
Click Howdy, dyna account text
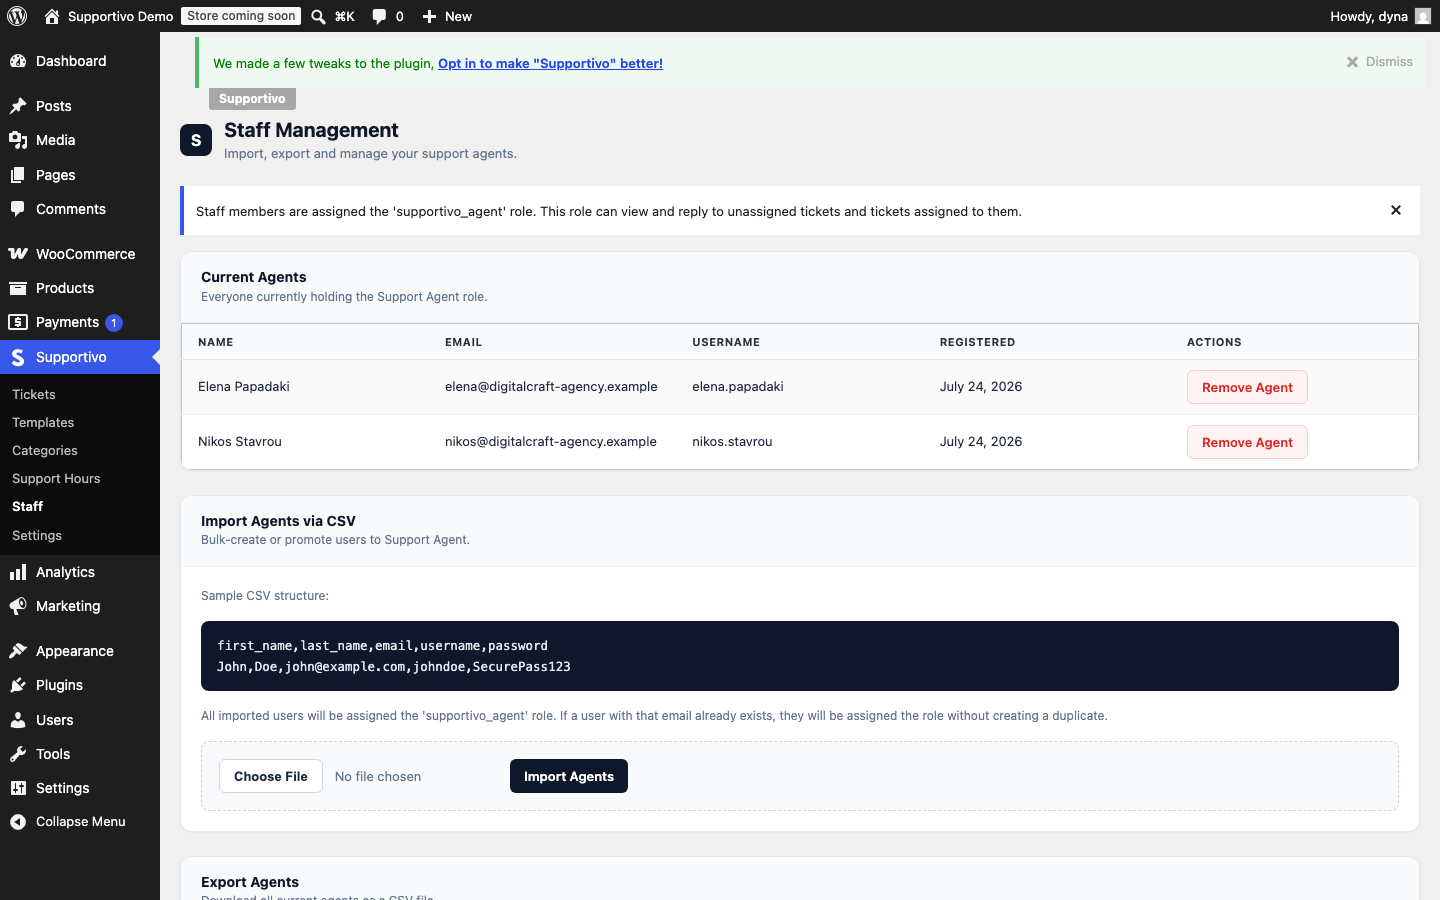pos(1369,16)
